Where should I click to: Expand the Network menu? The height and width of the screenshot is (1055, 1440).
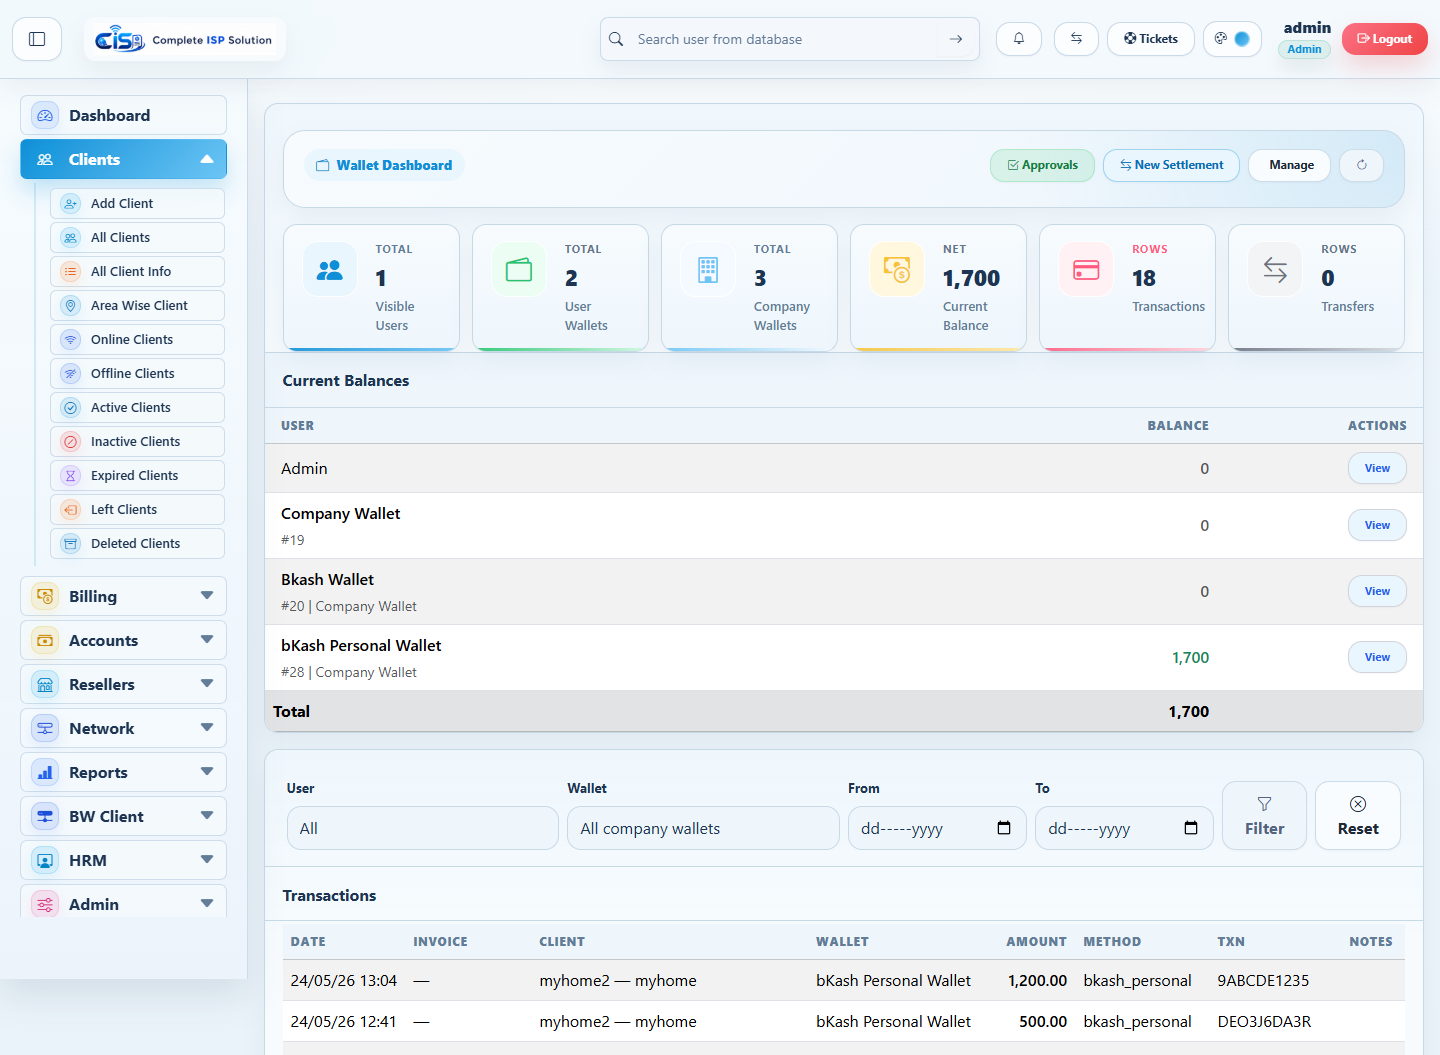(123, 728)
